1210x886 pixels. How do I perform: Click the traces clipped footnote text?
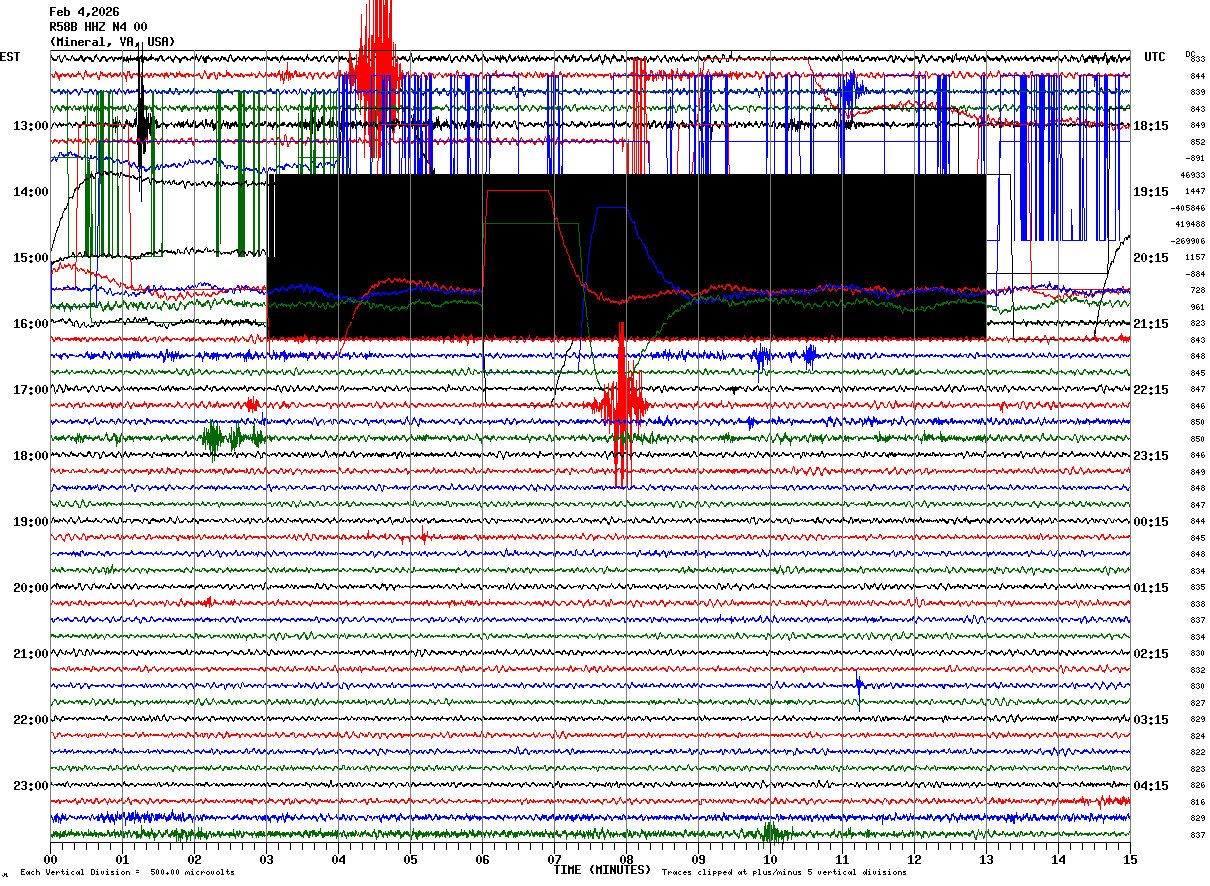(x=784, y=873)
